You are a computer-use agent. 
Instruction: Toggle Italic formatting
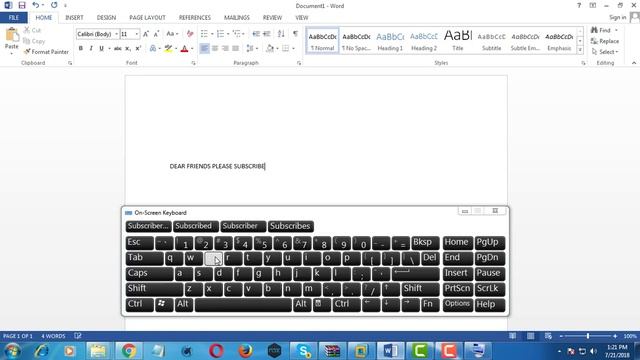[91, 49]
